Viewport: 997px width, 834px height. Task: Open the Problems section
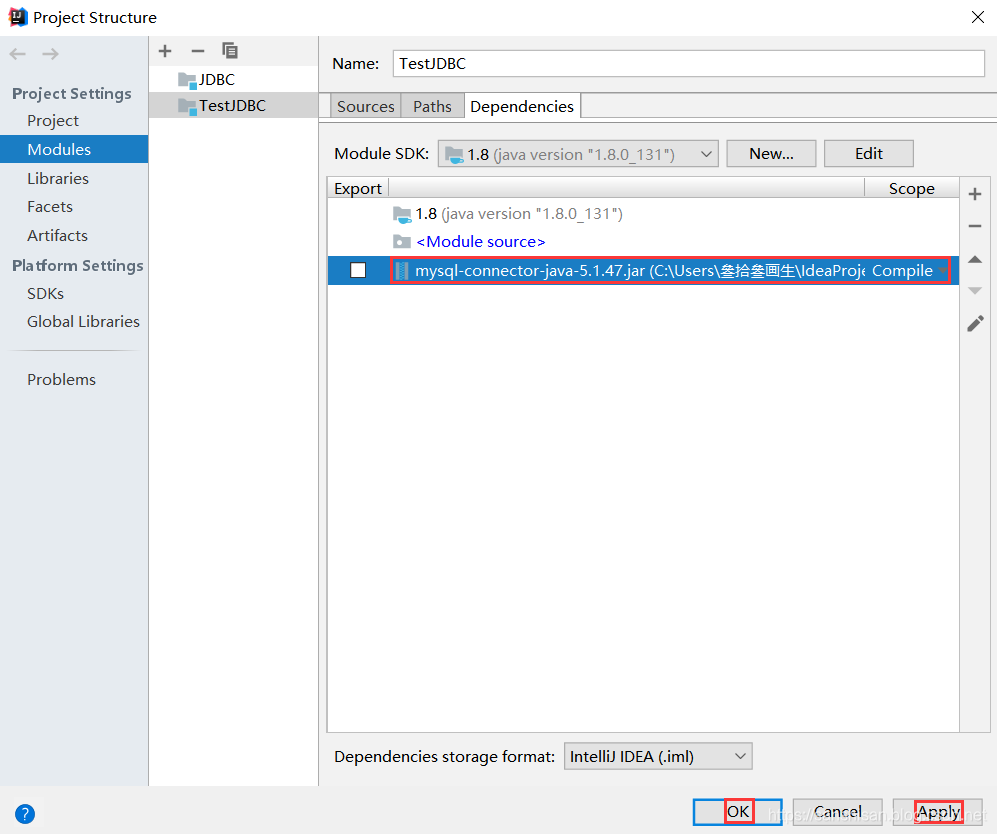click(x=61, y=379)
